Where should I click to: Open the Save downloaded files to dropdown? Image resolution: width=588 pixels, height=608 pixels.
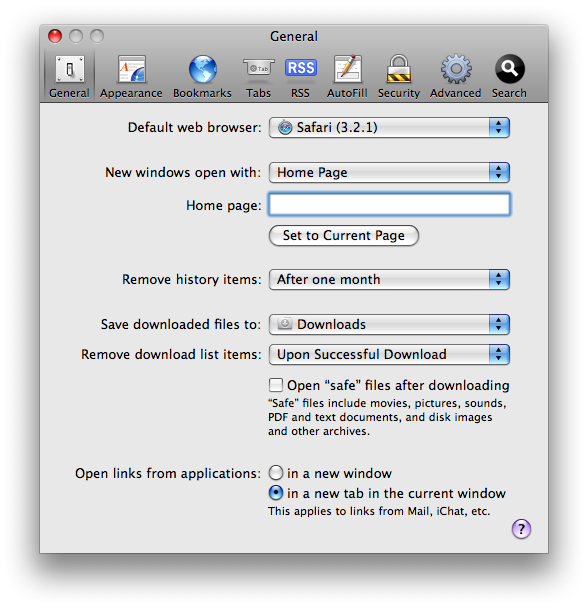(x=389, y=325)
